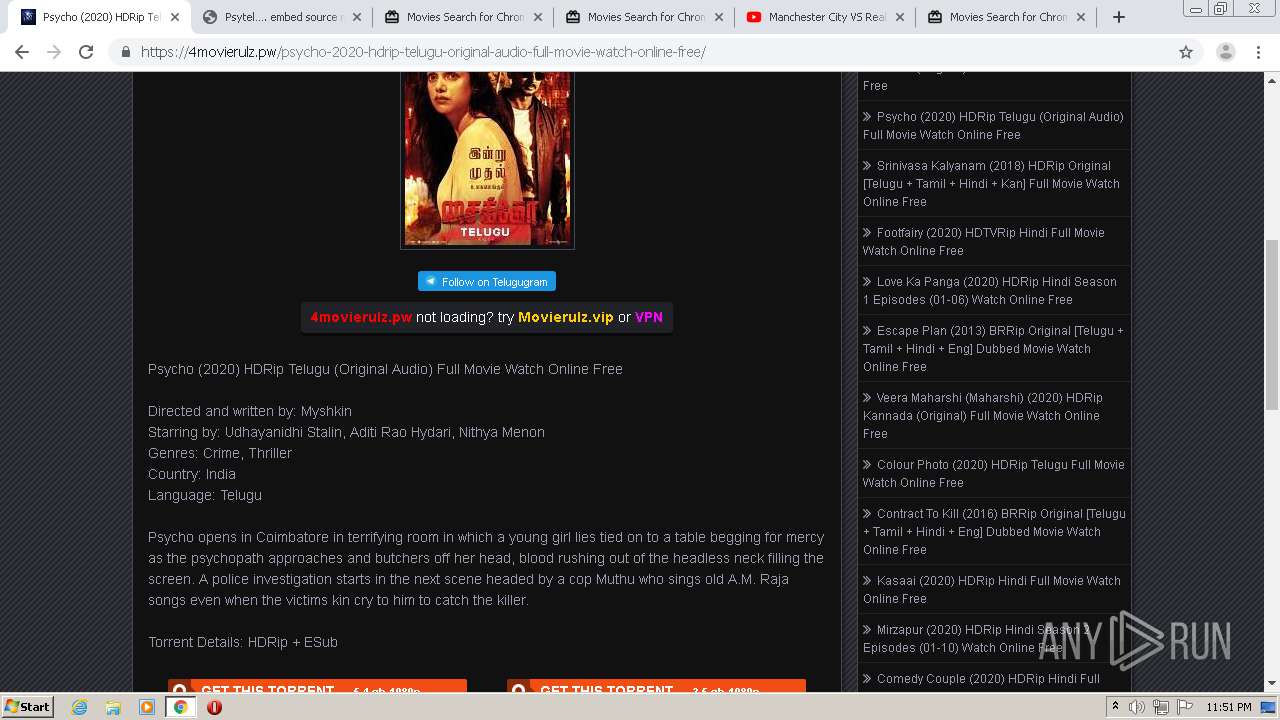Click the Psycho (2020) HDRip title heading

click(x=385, y=369)
